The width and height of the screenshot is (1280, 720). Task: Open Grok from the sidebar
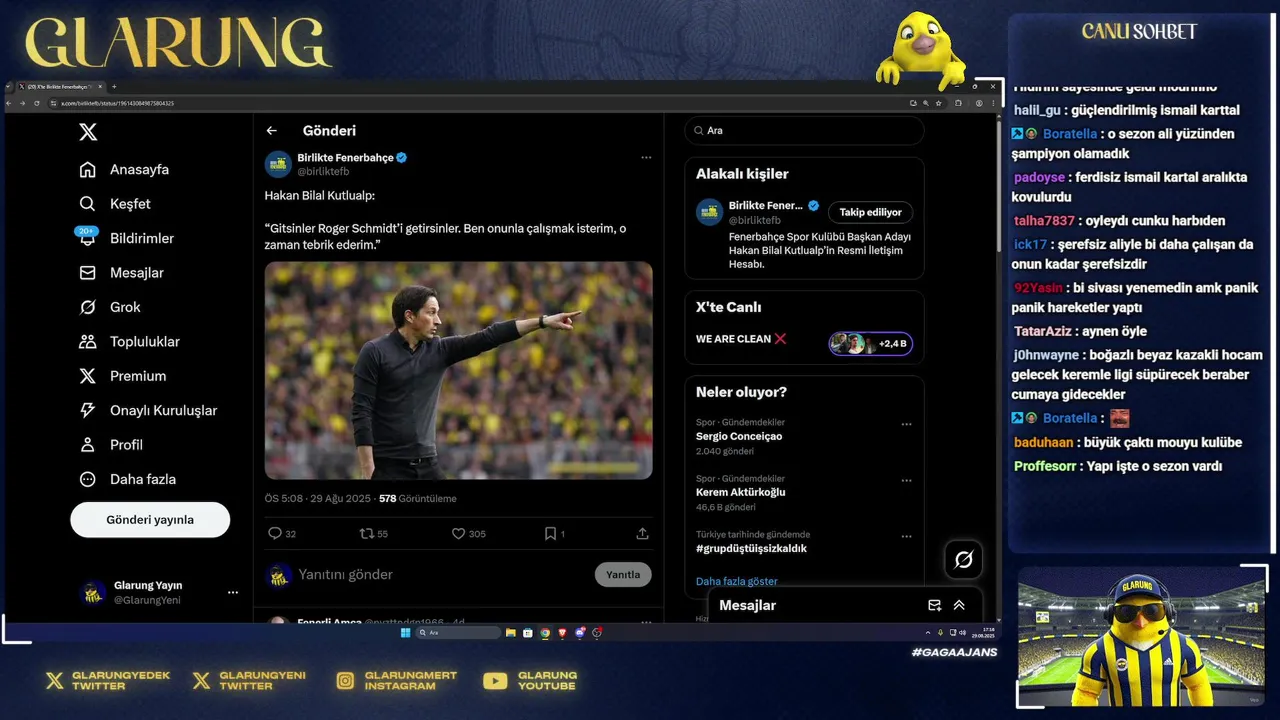pos(110,307)
